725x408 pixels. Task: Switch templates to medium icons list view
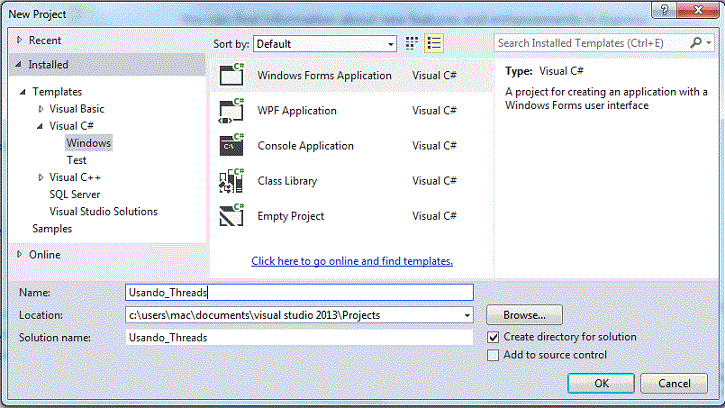click(x=434, y=43)
